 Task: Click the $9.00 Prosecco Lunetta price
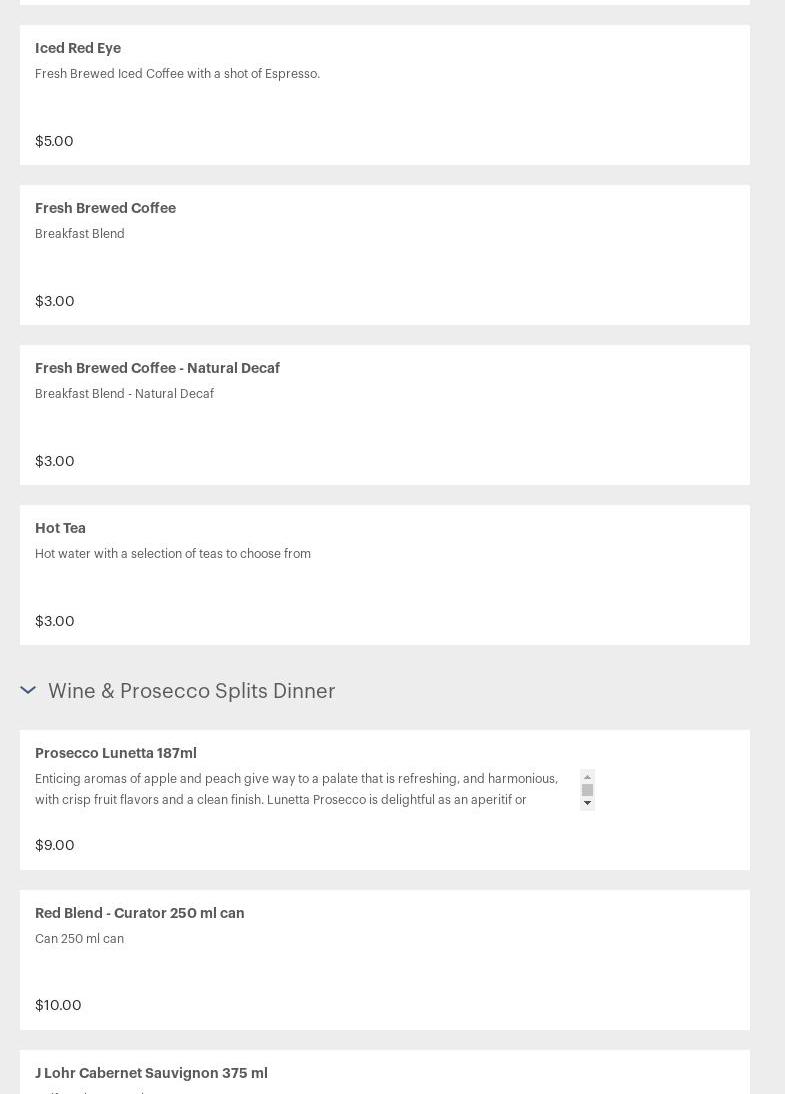[x=54, y=845]
